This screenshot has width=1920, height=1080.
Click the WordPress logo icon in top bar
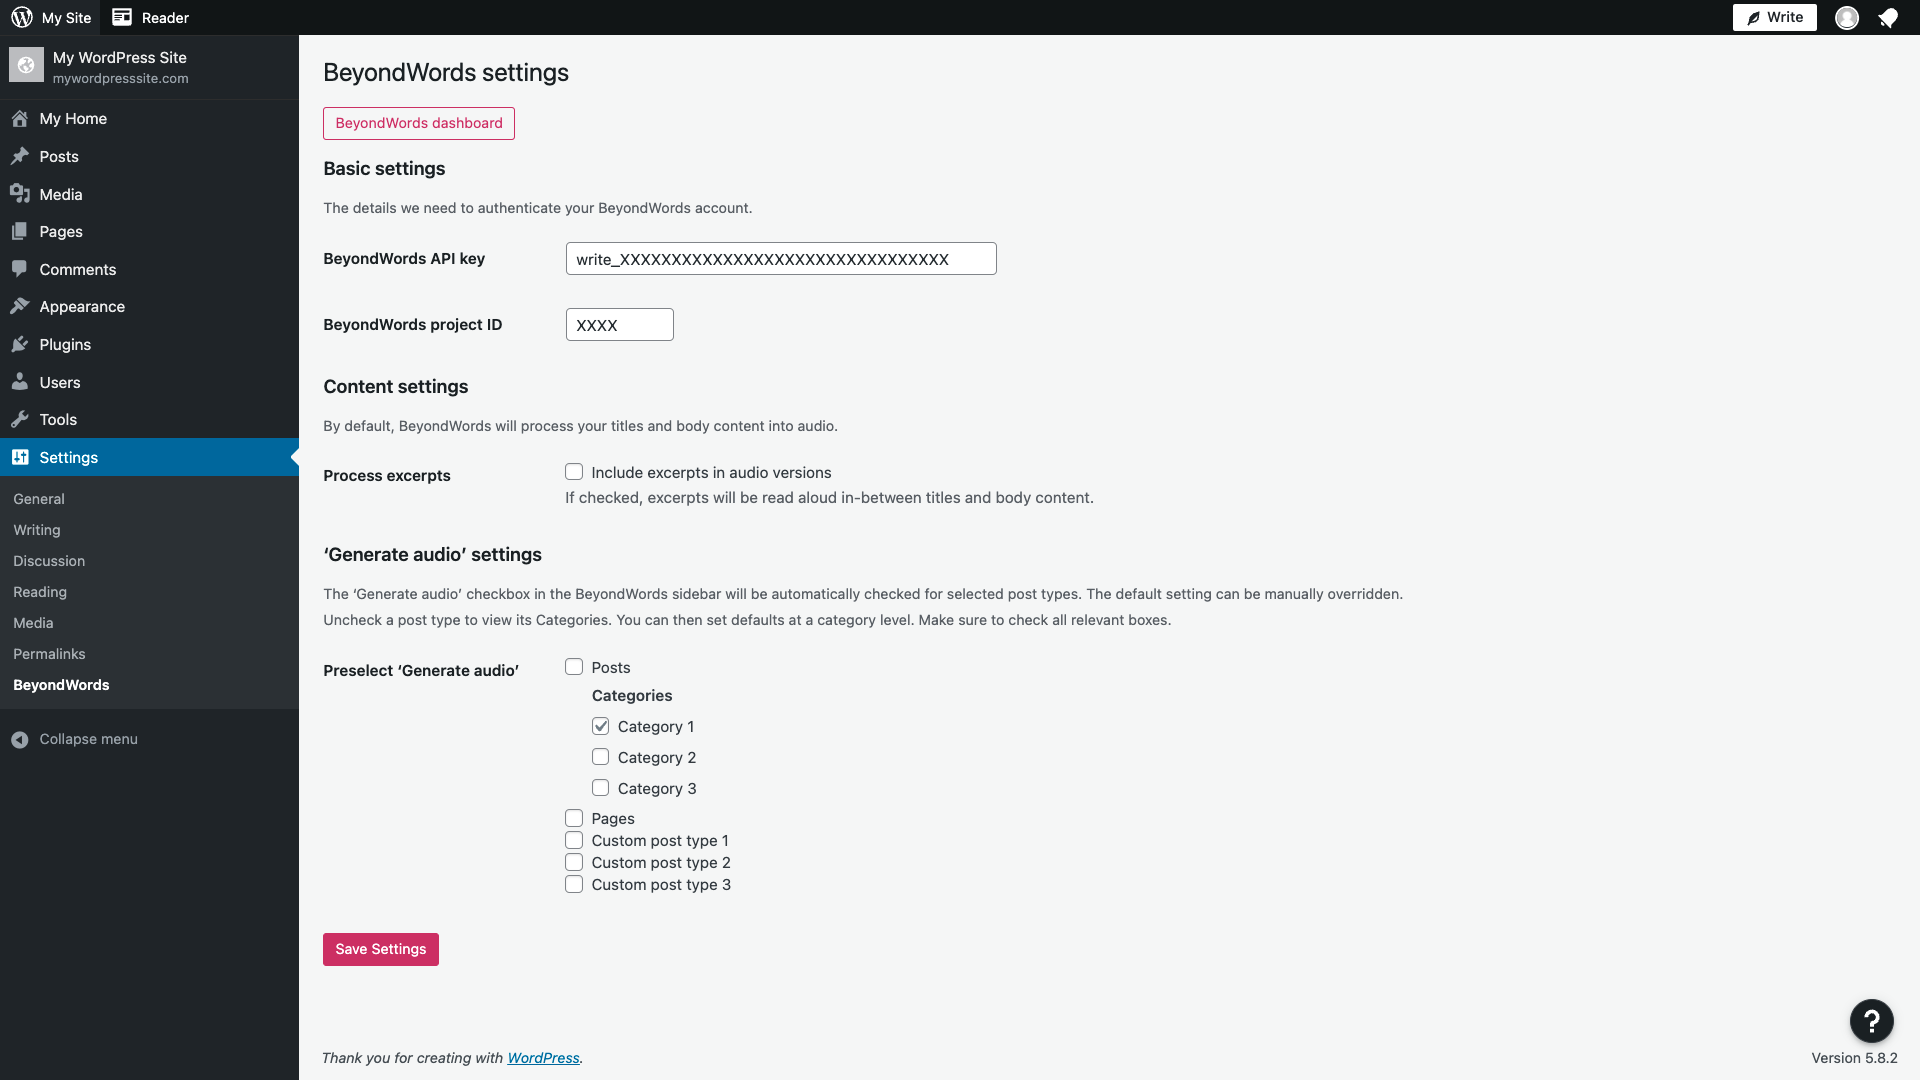tap(22, 17)
